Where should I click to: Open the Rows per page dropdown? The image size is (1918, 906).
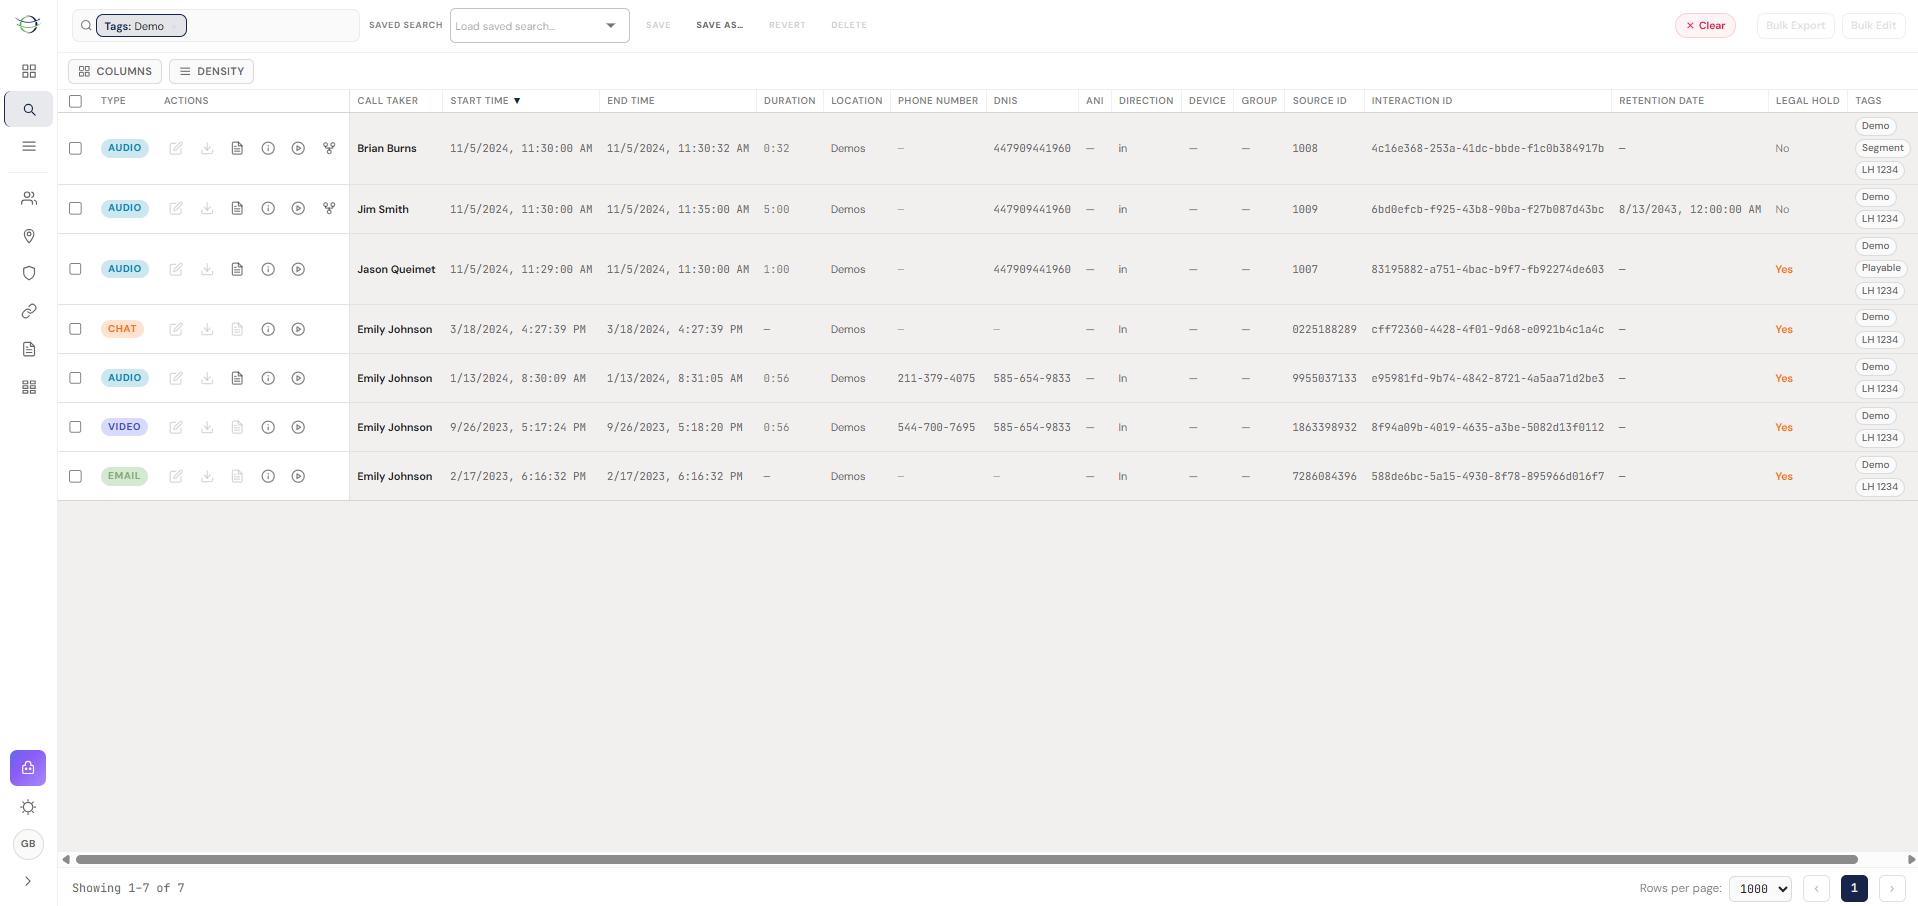[1760, 888]
